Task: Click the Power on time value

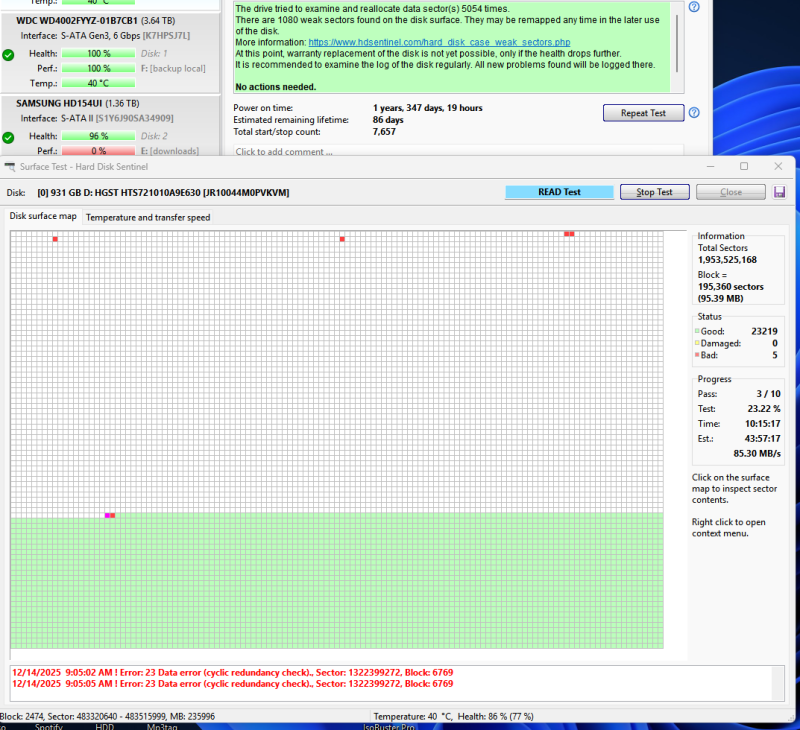Action: (427, 108)
